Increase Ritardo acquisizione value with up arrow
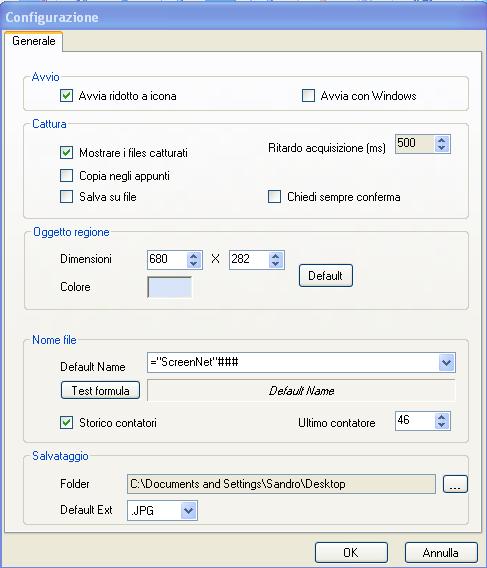Image resolution: width=487 pixels, height=568 pixels. pos(441,140)
